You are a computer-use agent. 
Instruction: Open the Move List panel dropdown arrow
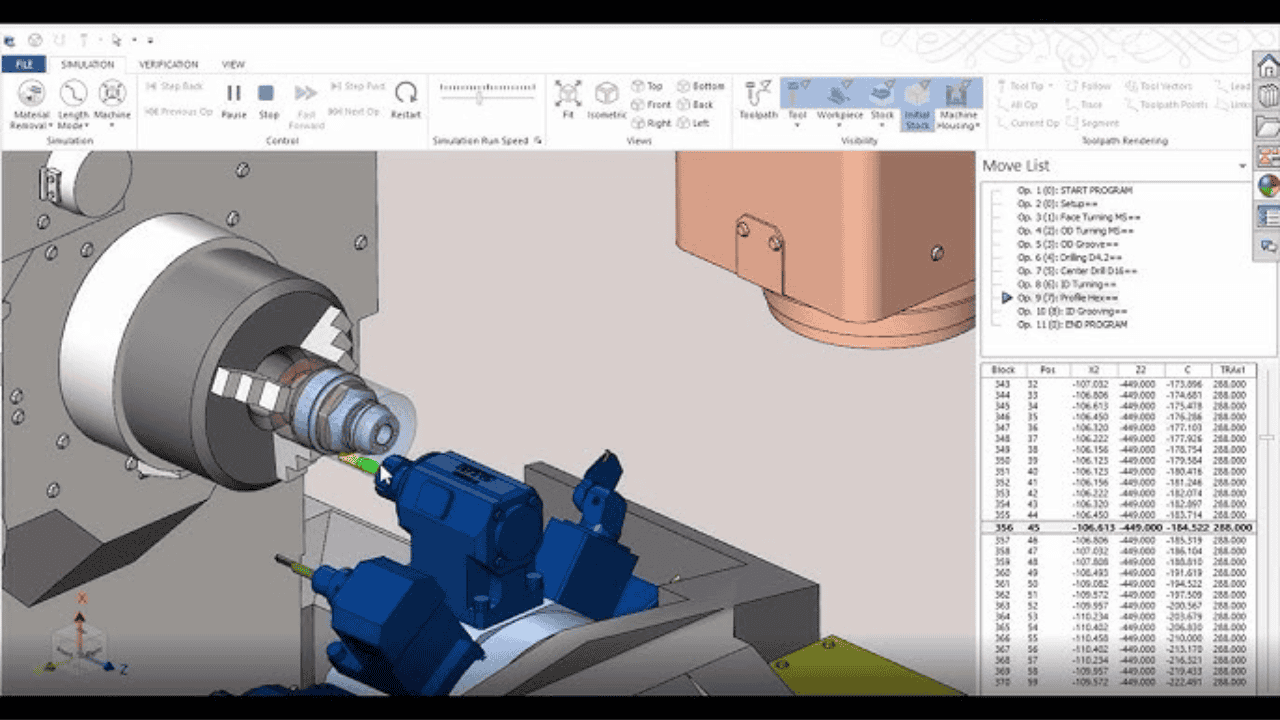pos(1243,166)
